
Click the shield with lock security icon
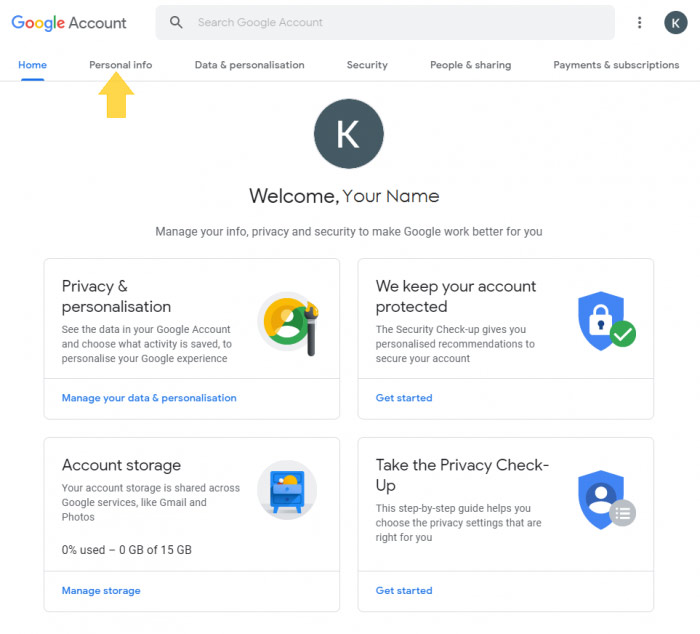(606, 321)
